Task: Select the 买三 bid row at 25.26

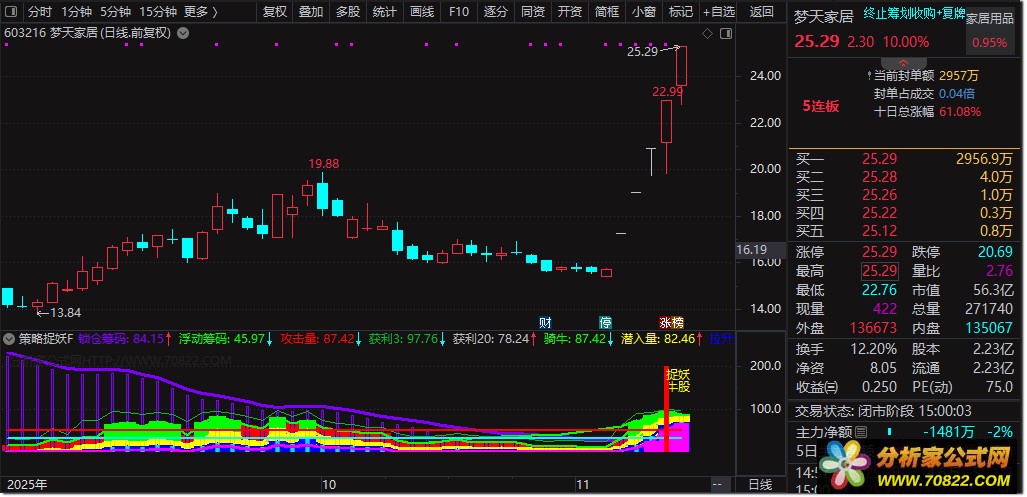Action: click(x=904, y=194)
